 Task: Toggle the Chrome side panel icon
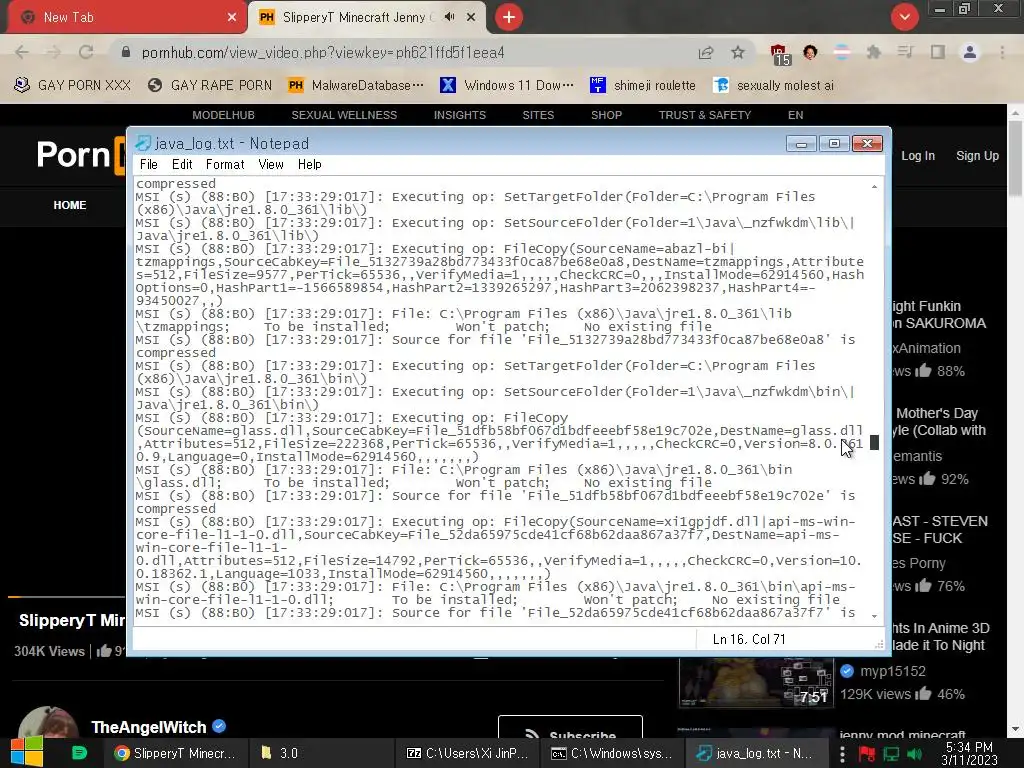point(938,52)
